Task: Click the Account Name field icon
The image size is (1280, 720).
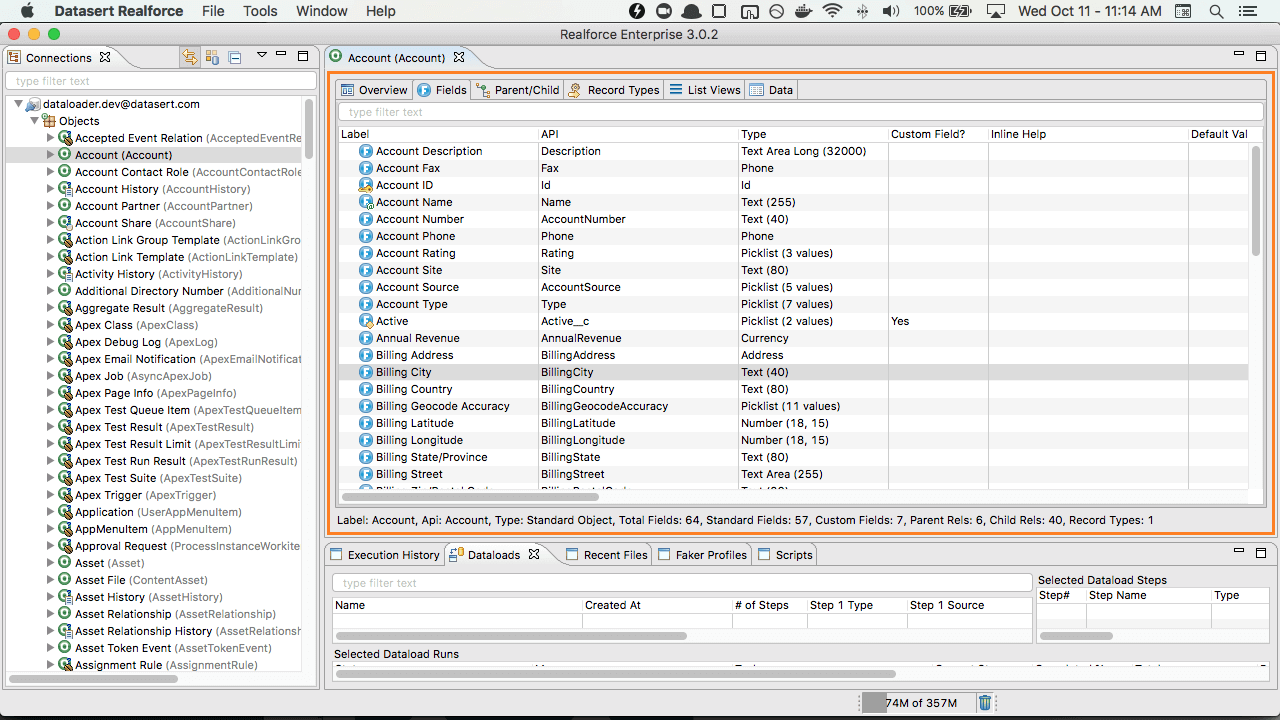Action: [x=366, y=202]
